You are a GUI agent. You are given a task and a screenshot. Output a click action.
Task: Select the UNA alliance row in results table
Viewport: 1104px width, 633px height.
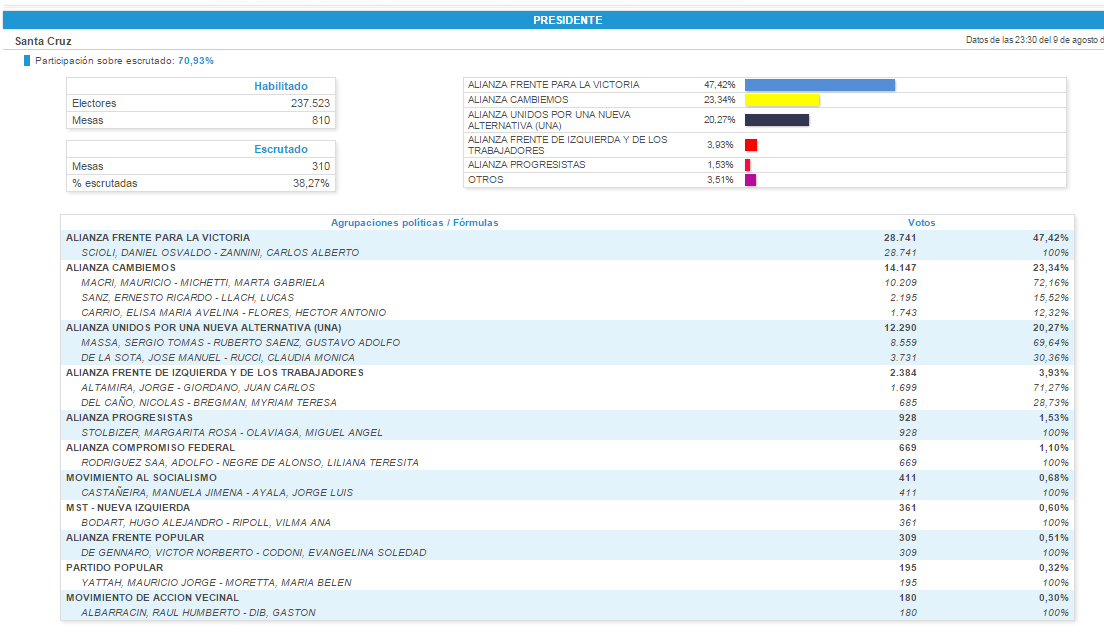click(x=567, y=327)
